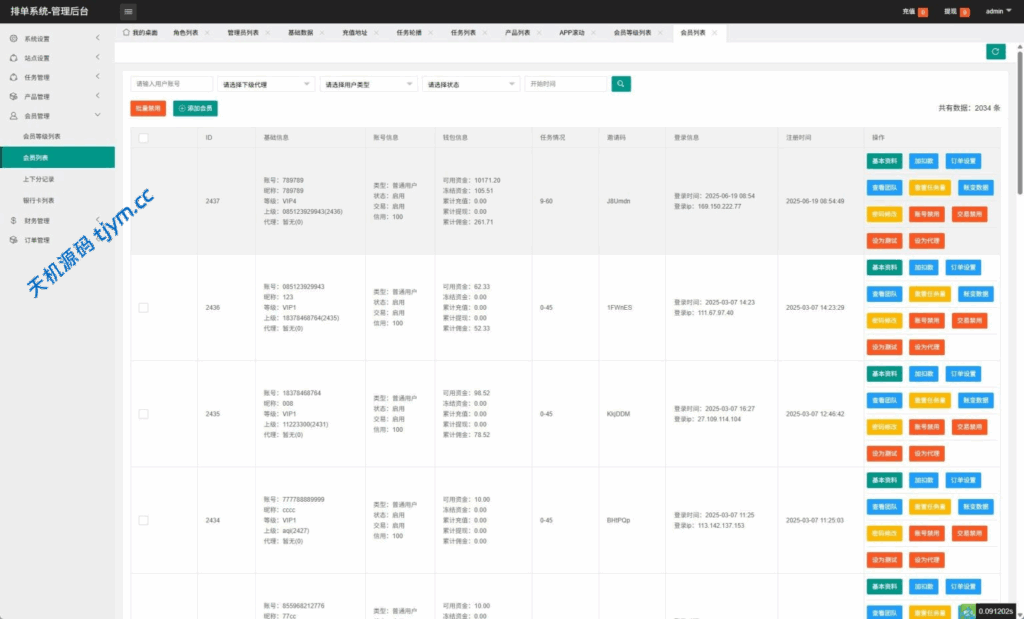Viewport: 1024px width, 619px height.
Task: Click the 请输入用户账号 input field
Action: click(x=171, y=85)
